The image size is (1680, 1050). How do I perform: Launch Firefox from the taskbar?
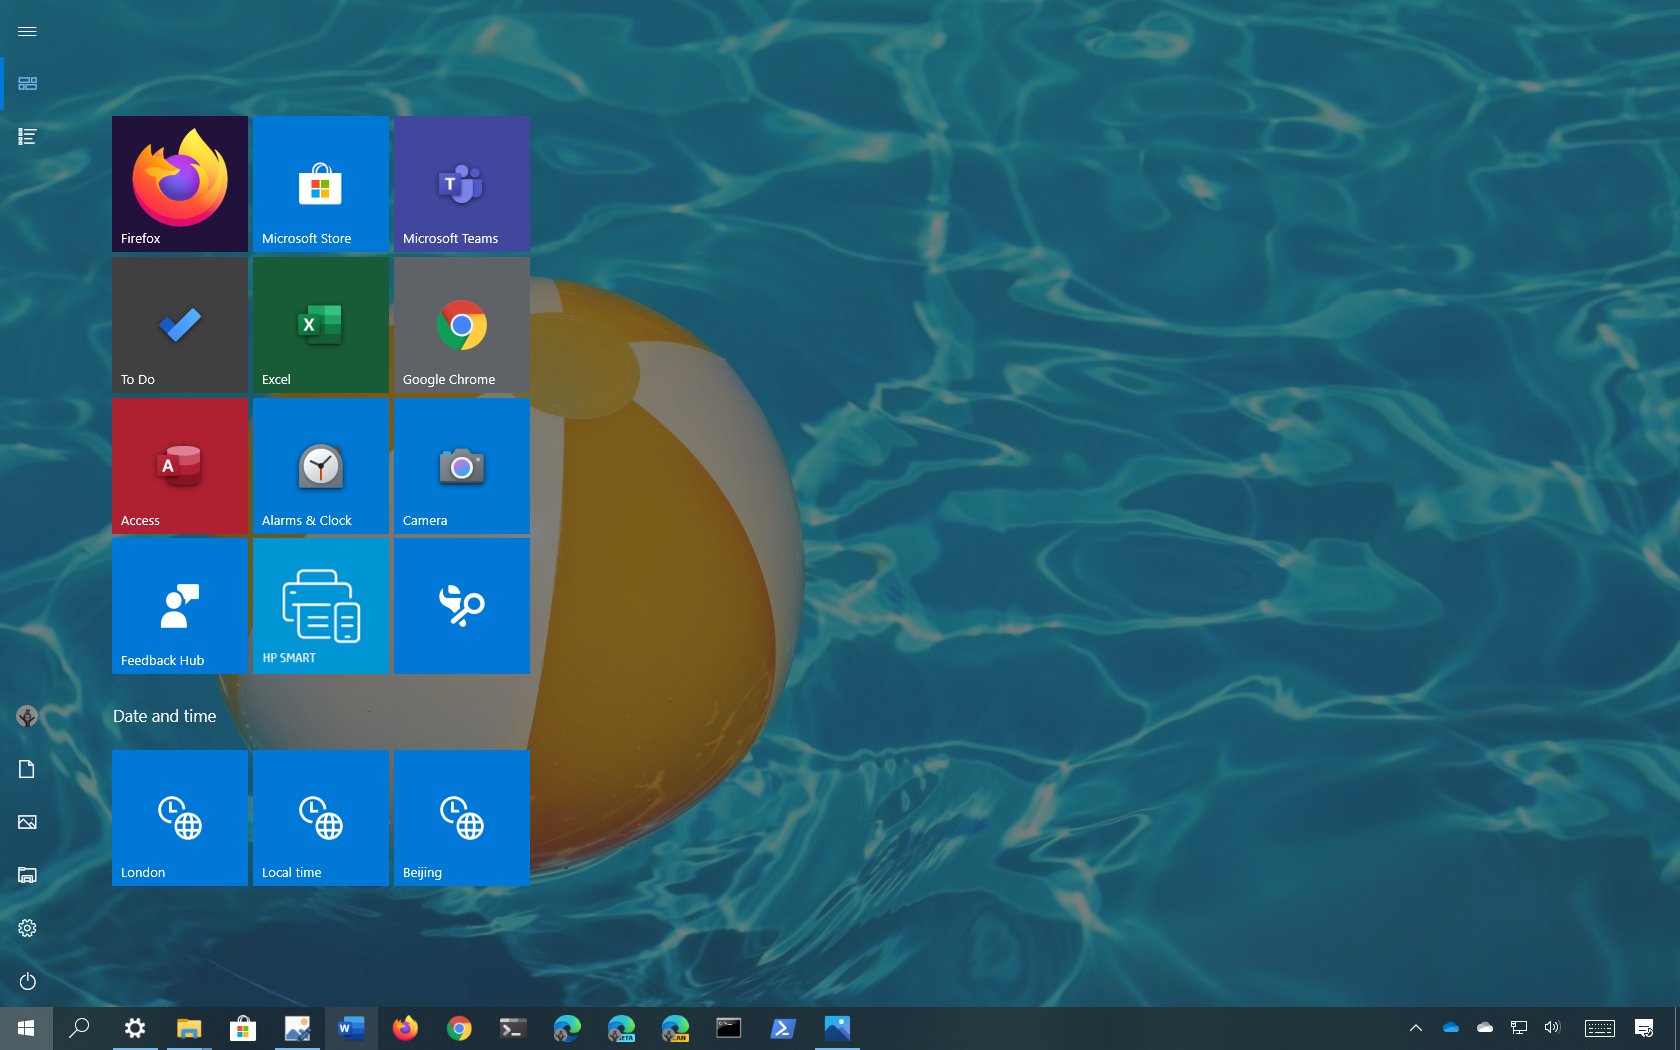(405, 1028)
